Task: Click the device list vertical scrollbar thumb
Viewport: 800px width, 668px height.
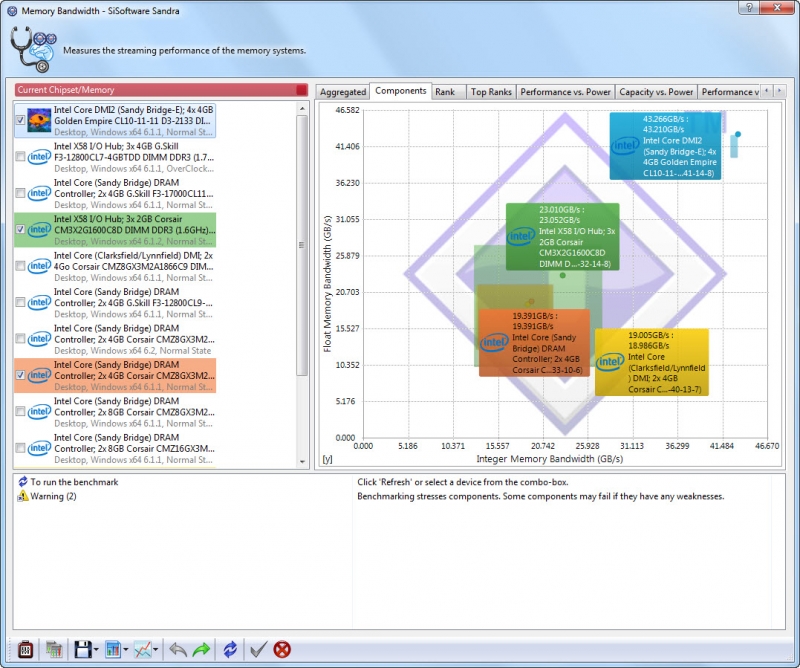Action: [302, 245]
